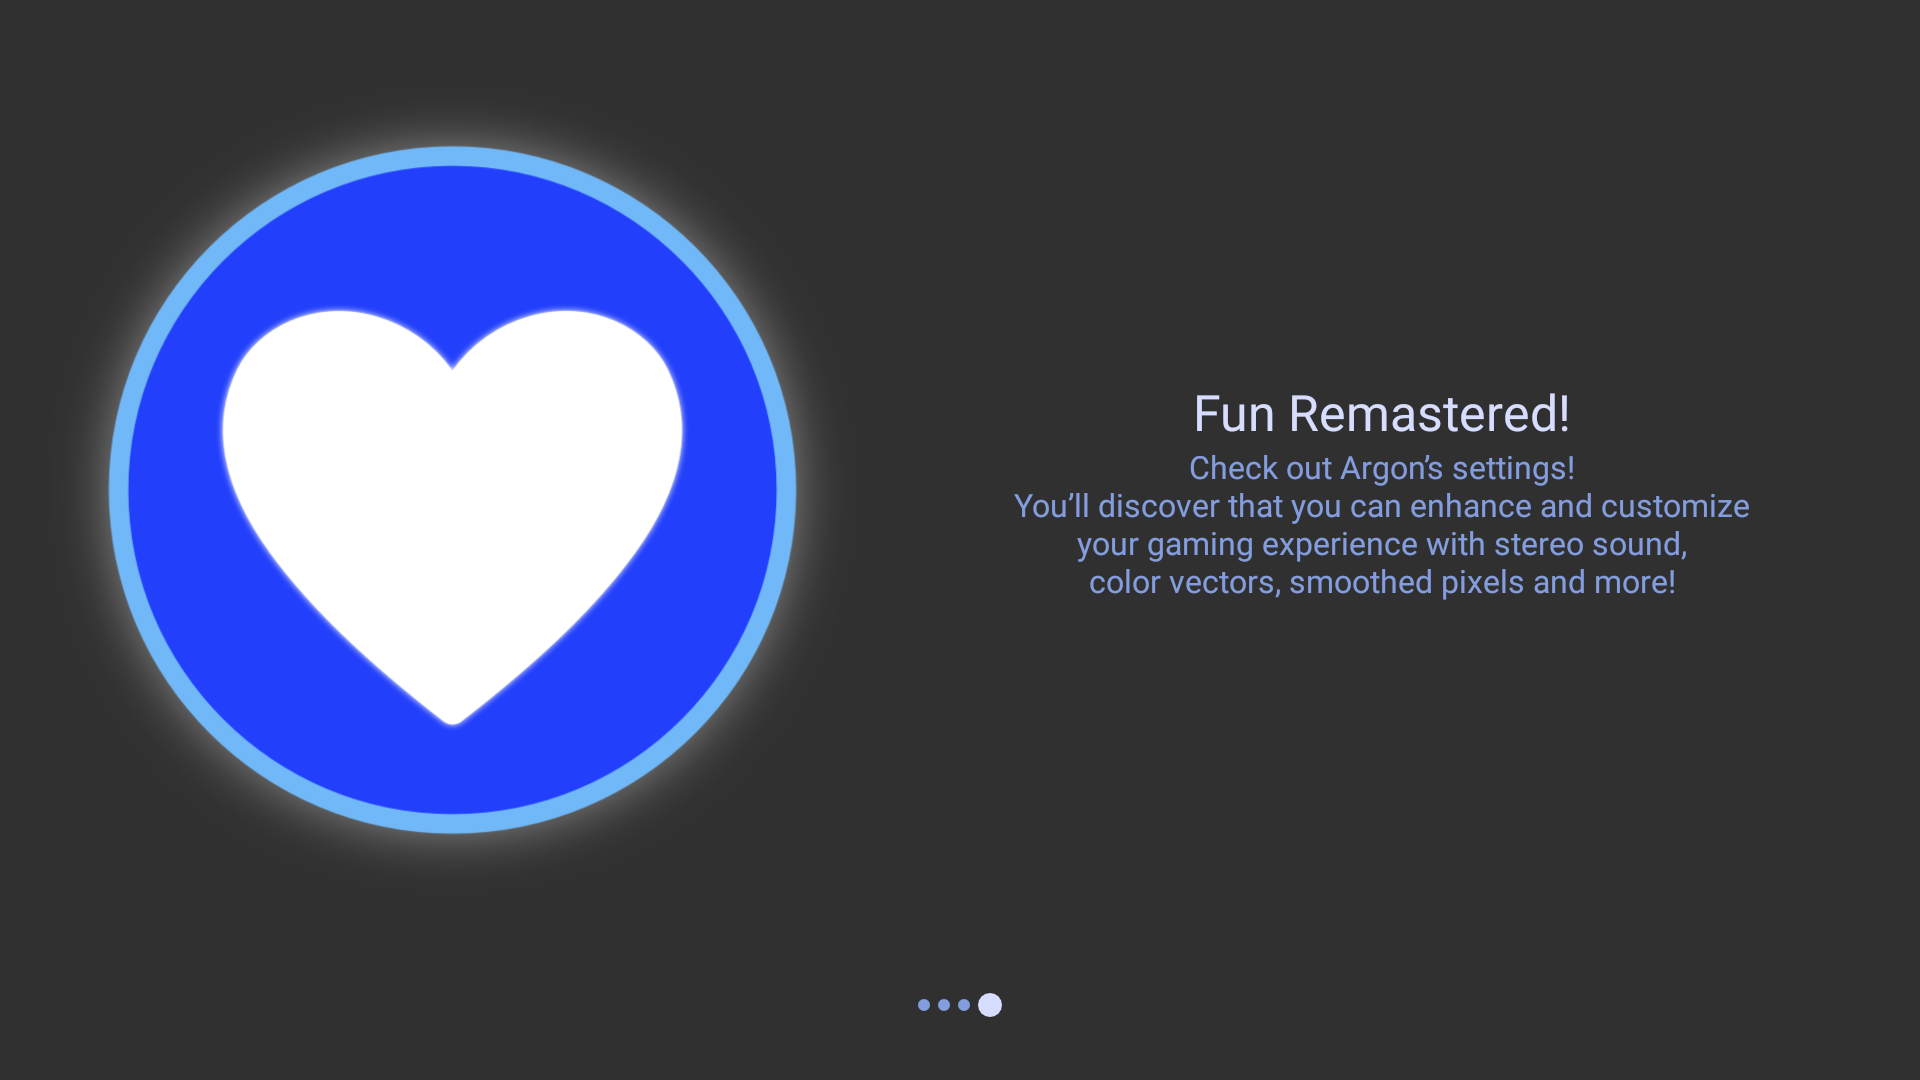Click the line starting "You'll discover that"

(x=1381, y=506)
